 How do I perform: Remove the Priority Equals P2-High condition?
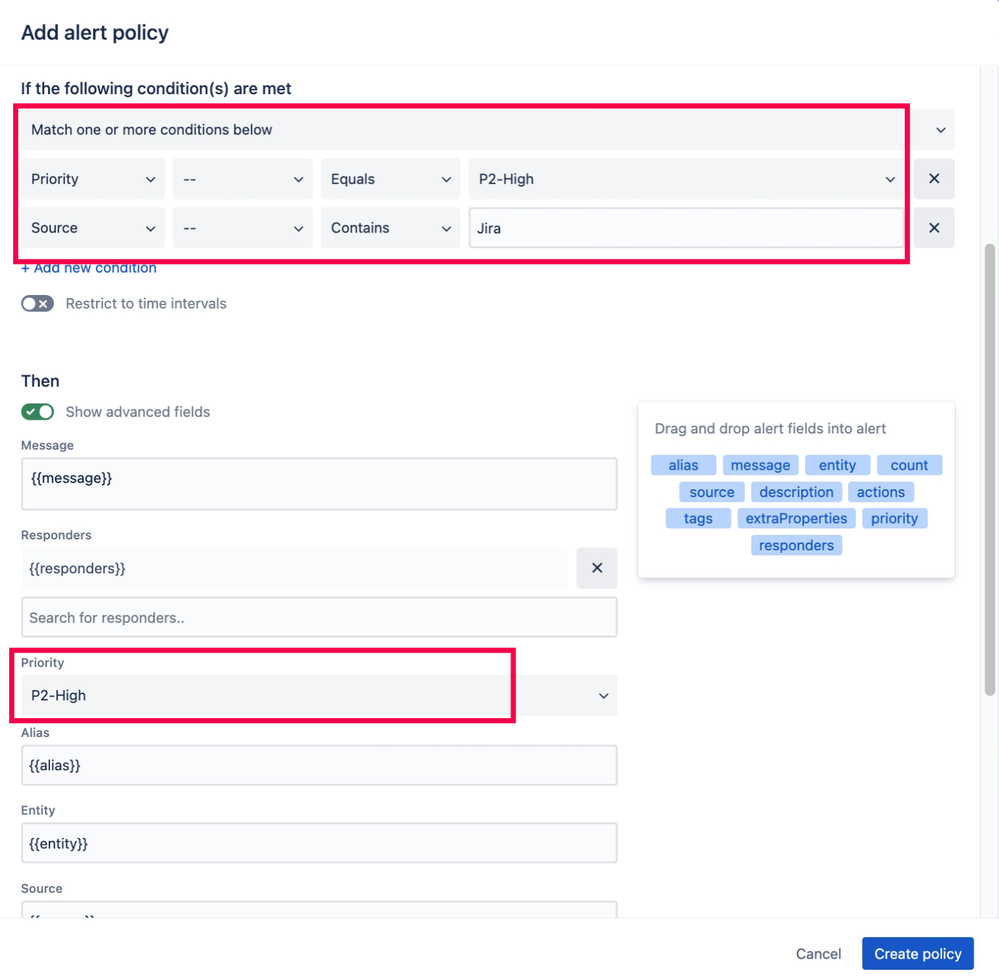(933, 178)
